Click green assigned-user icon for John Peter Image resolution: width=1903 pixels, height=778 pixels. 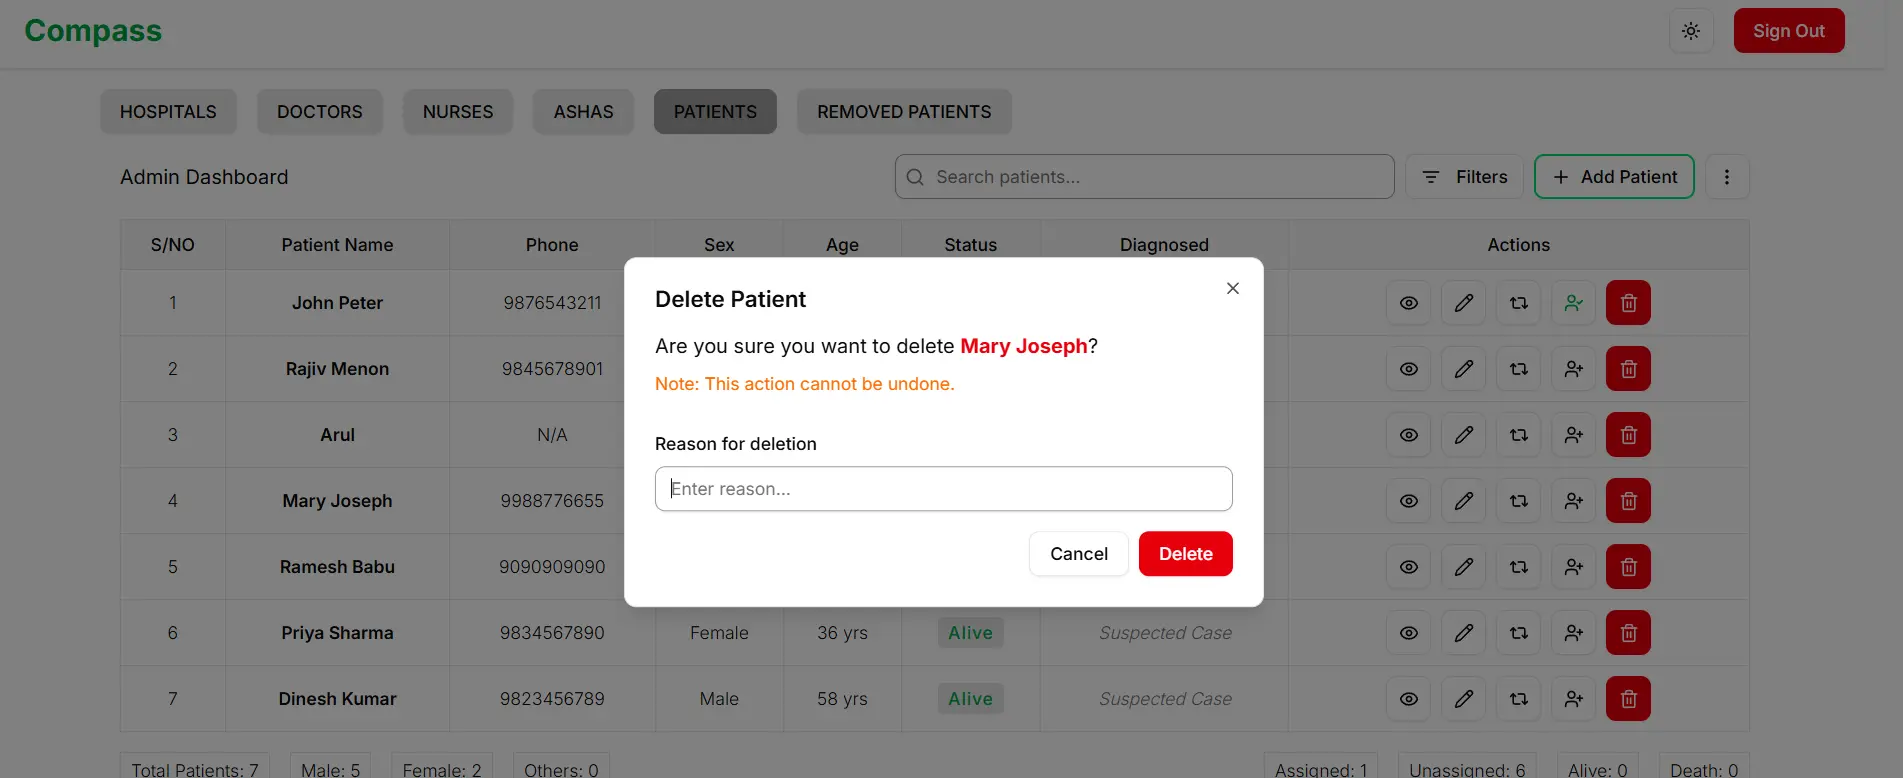coord(1574,303)
